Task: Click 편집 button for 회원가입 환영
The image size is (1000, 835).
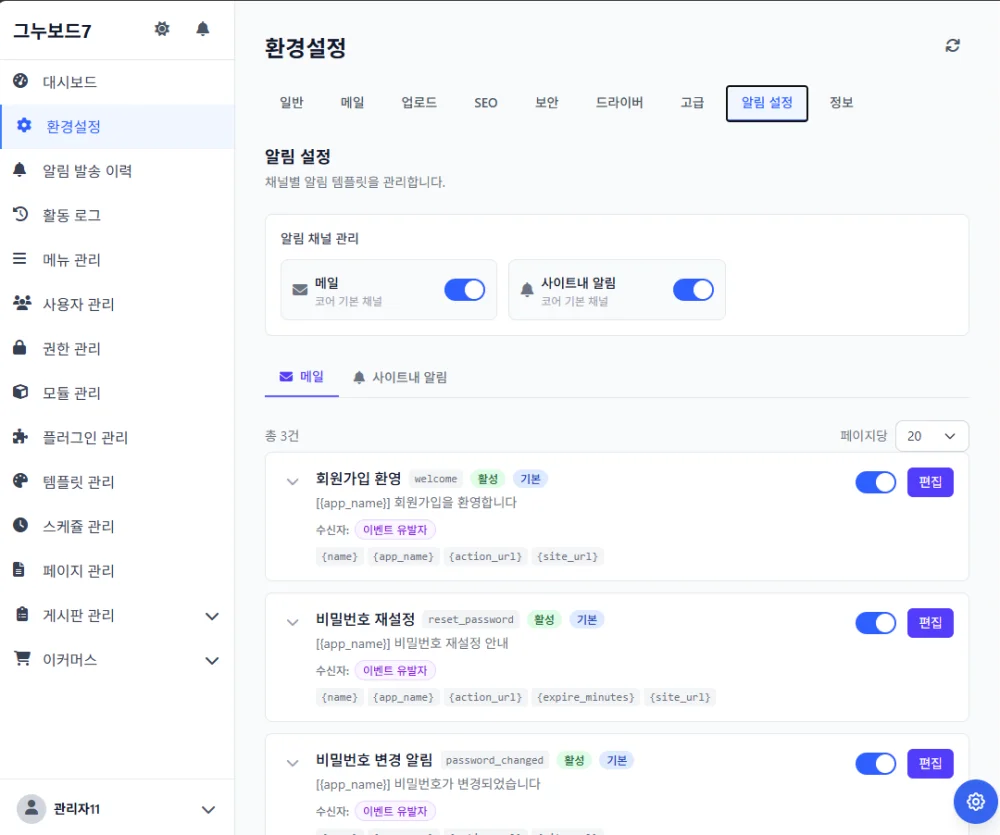Action: (x=930, y=482)
